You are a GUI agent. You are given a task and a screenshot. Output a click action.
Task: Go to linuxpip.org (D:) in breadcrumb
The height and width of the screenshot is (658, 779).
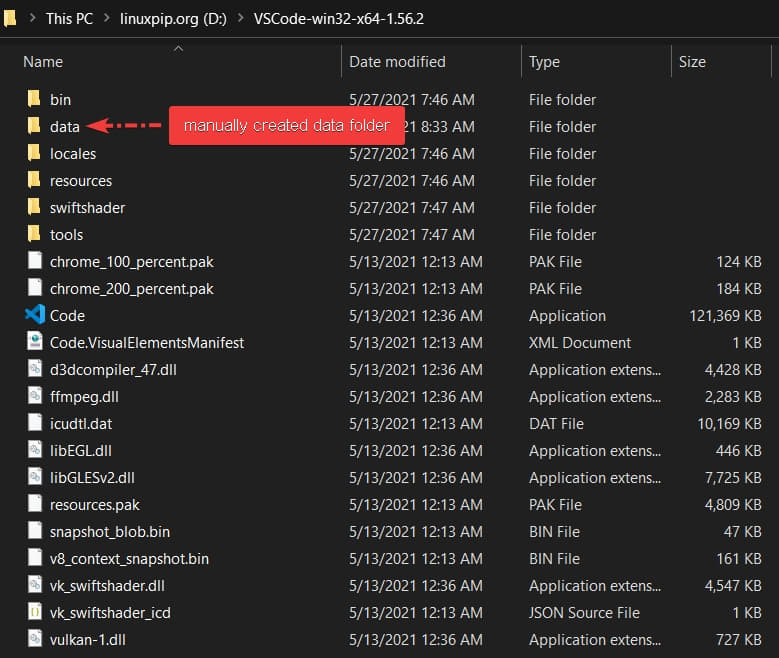click(x=173, y=19)
